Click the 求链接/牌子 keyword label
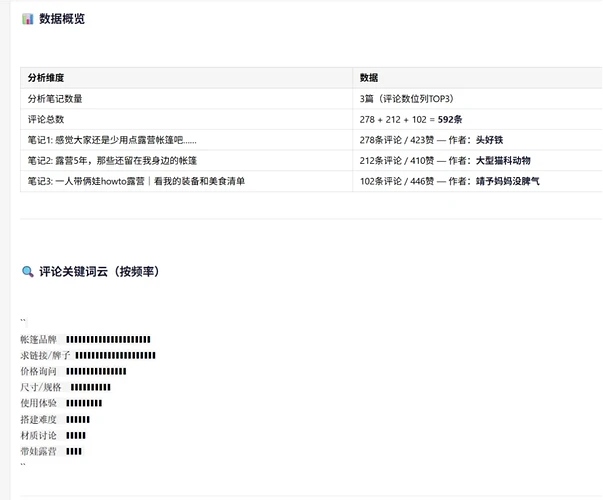The image size is (603, 500). point(45,355)
